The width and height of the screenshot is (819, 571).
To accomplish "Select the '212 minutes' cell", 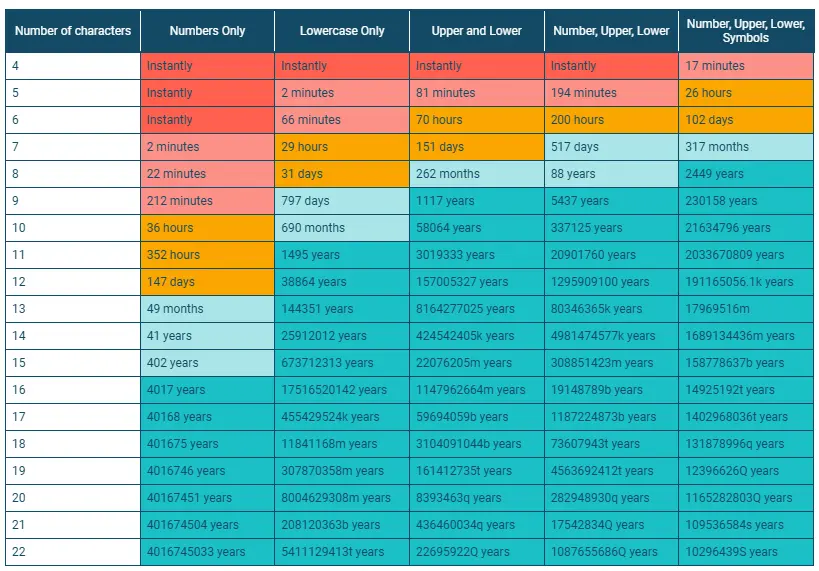I will [207, 201].
